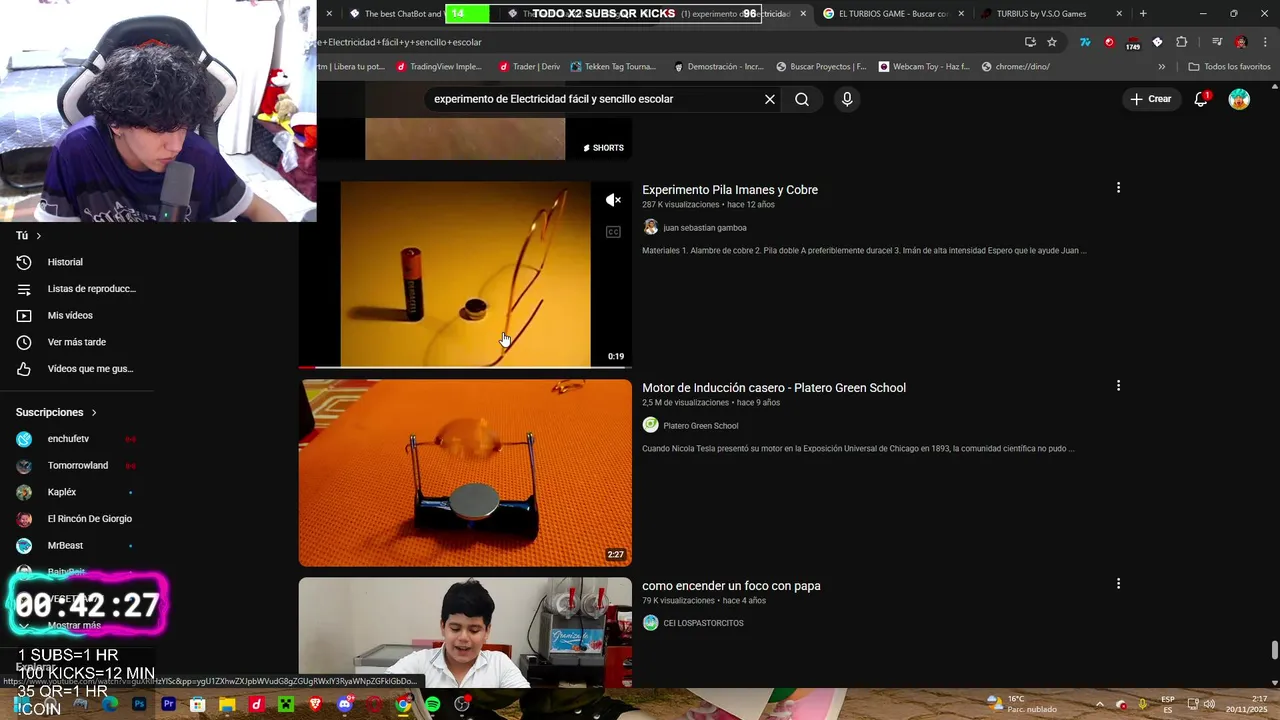Screen dimensions: 1280x720
Task: Click the Historial clock icon
Action: click(x=25, y=262)
